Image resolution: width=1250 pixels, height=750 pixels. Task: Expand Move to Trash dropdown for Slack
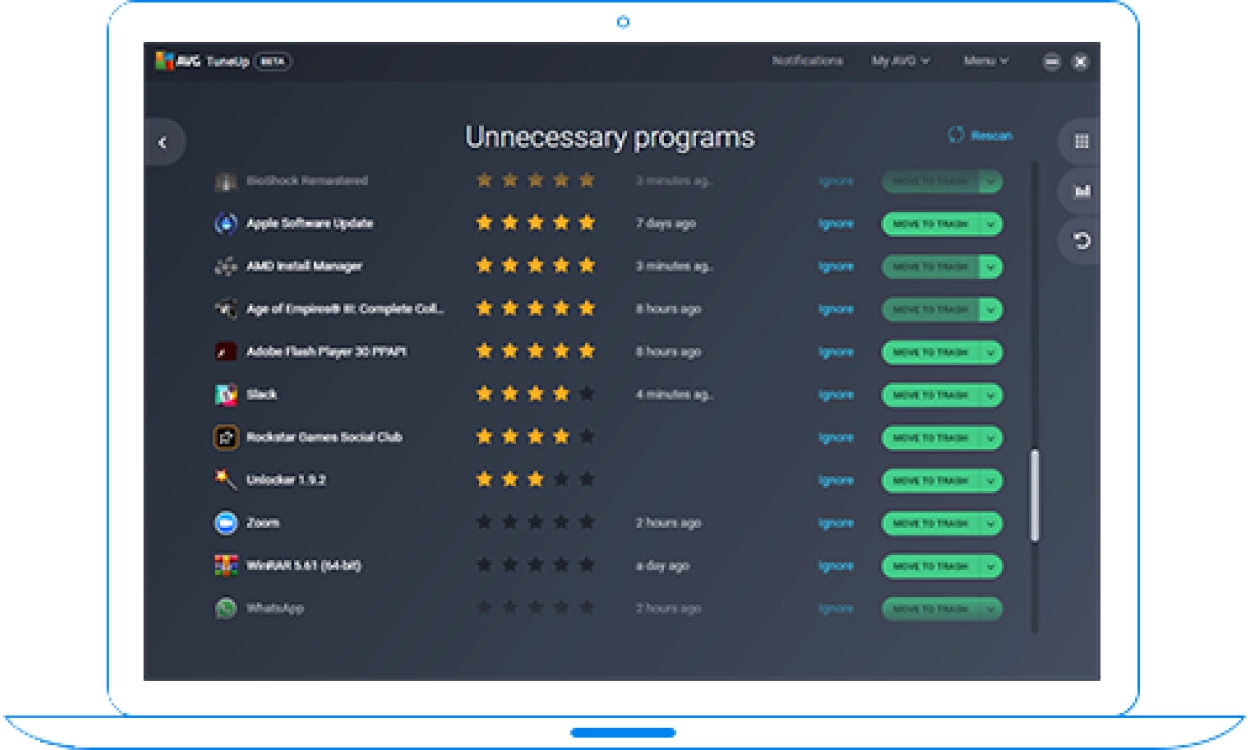pyautogui.click(x=990, y=395)
